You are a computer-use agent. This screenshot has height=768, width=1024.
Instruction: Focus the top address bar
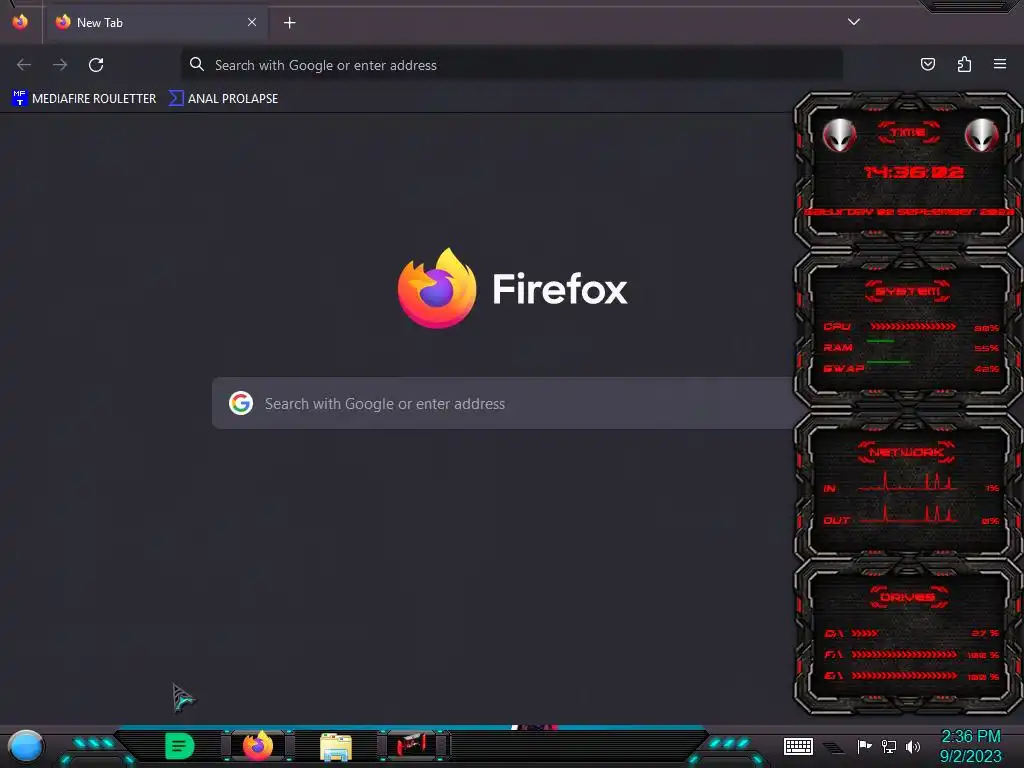[x=511, y=65]
